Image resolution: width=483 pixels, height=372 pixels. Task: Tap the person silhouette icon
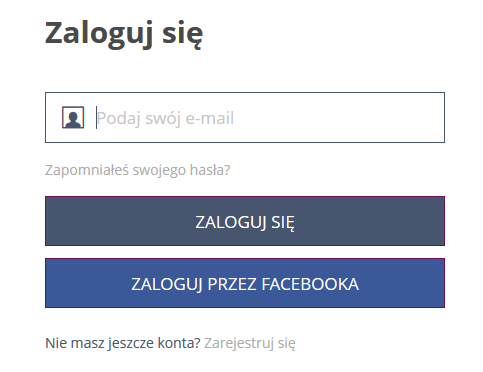click(x=73, y=118)
